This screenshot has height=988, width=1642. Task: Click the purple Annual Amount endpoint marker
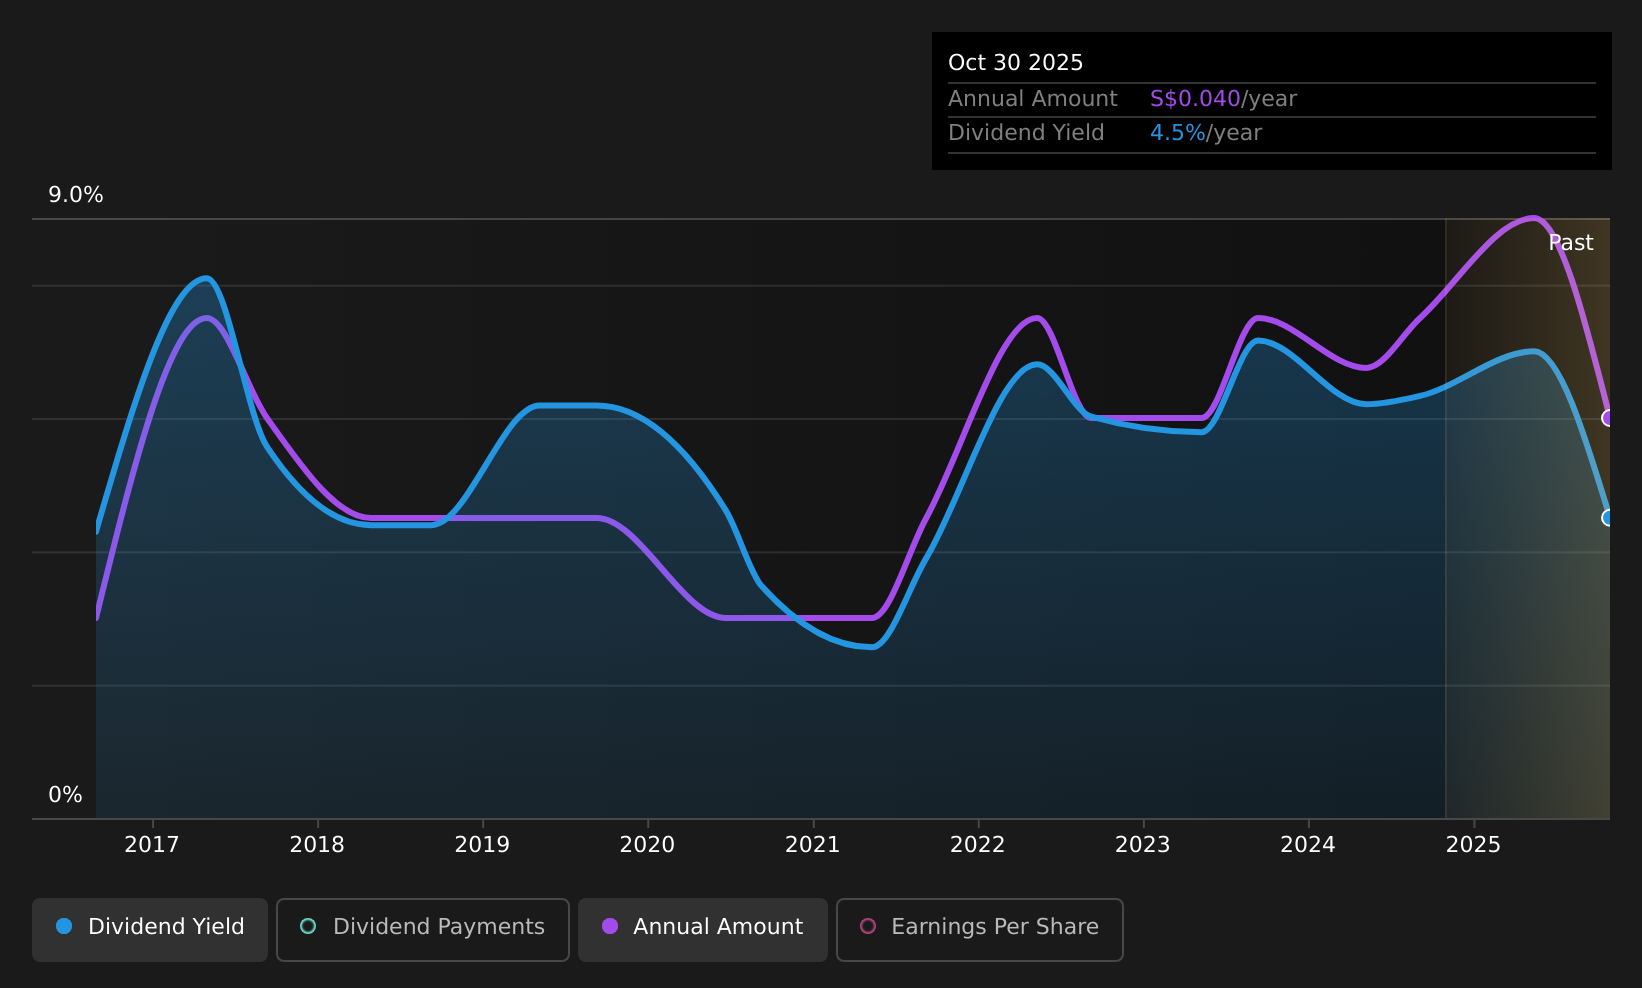1608,418
